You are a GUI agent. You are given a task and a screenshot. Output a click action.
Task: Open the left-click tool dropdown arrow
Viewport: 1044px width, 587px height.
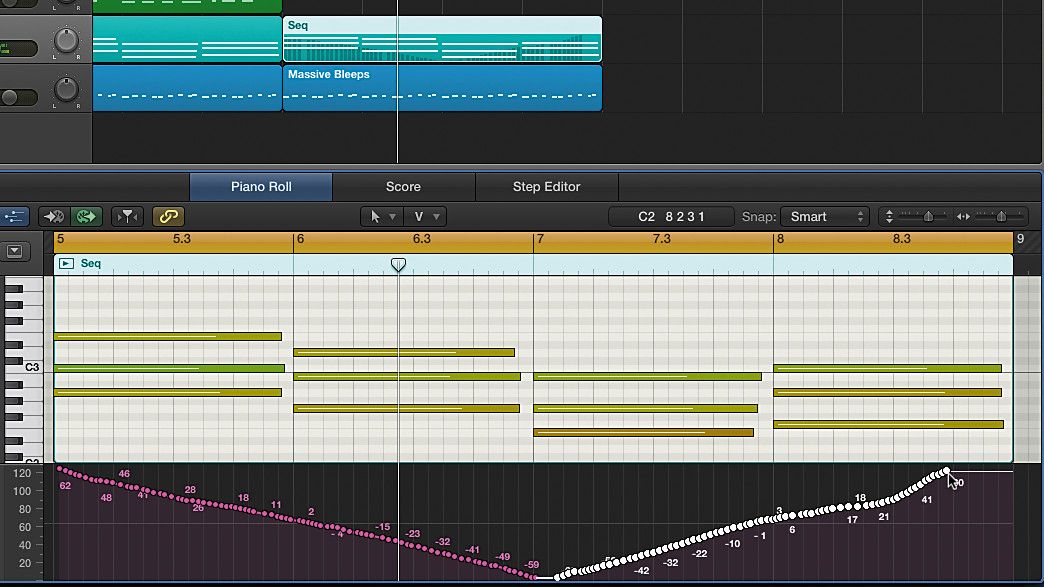[392, 217]
